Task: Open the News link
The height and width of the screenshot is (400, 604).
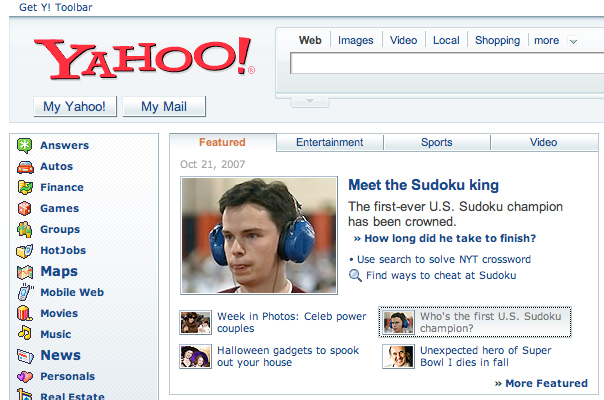Action: pos(60,355)
